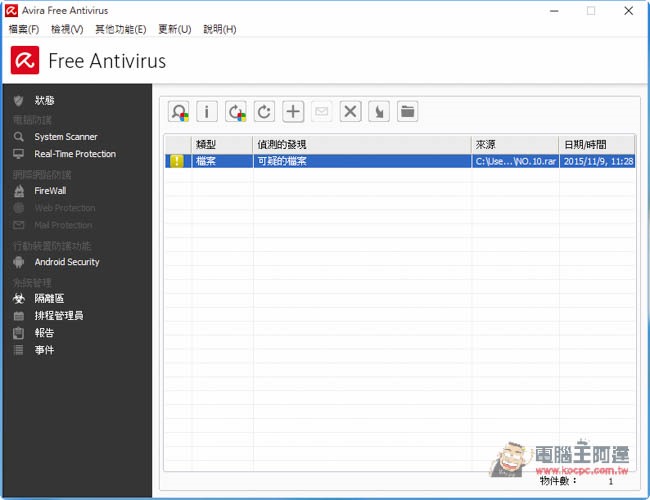Open object properties info icon
This screenshot has width=650, height=500.
[207, 112]
